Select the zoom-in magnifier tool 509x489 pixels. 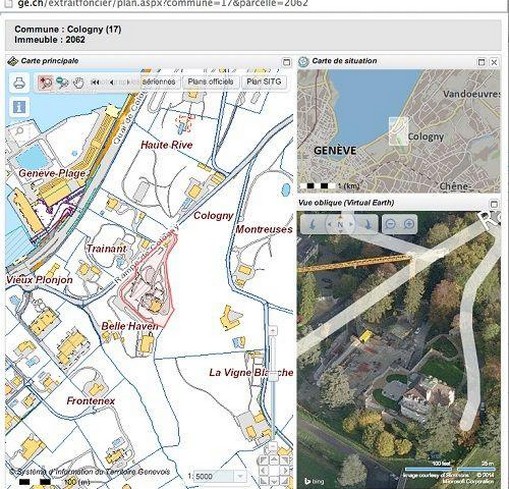(46, 82)
